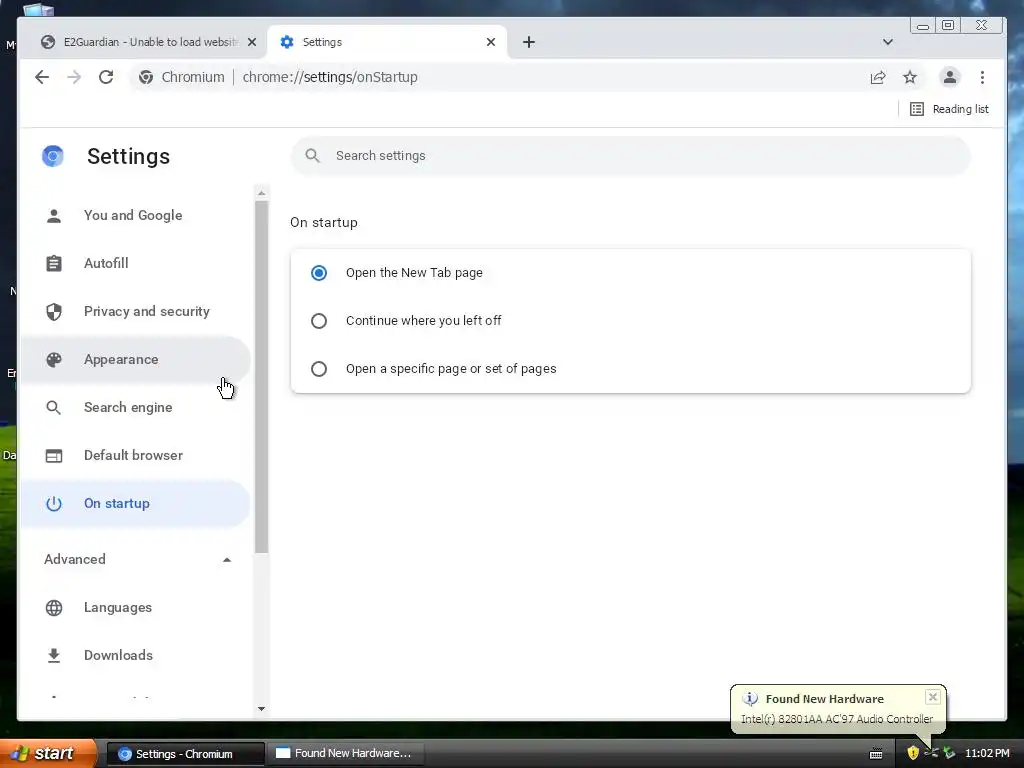Expand the tab search dropdown arrow
This screenshot has height=768, width=1024.
888,42
